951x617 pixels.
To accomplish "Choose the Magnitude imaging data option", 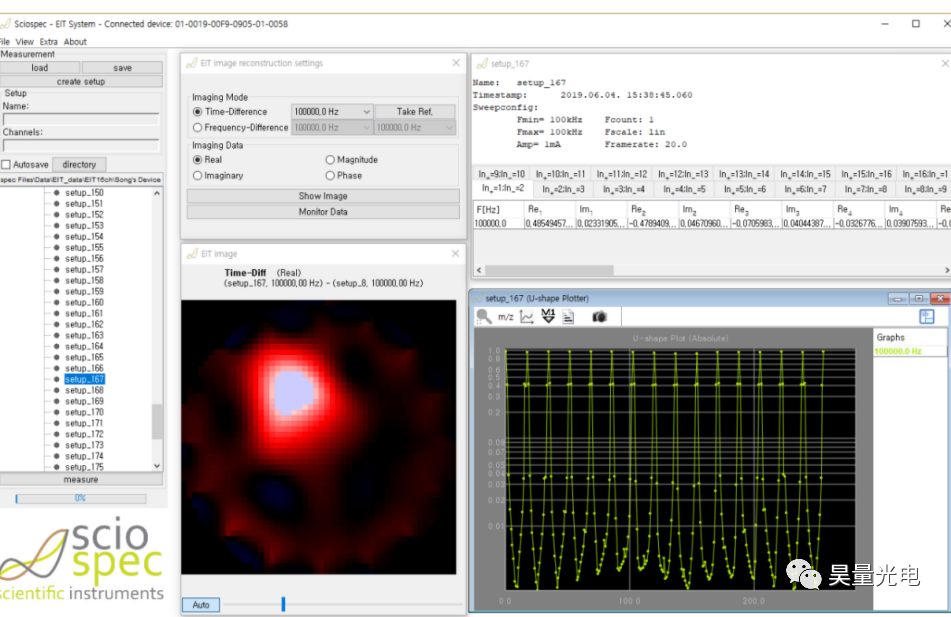I will [330, 160].
